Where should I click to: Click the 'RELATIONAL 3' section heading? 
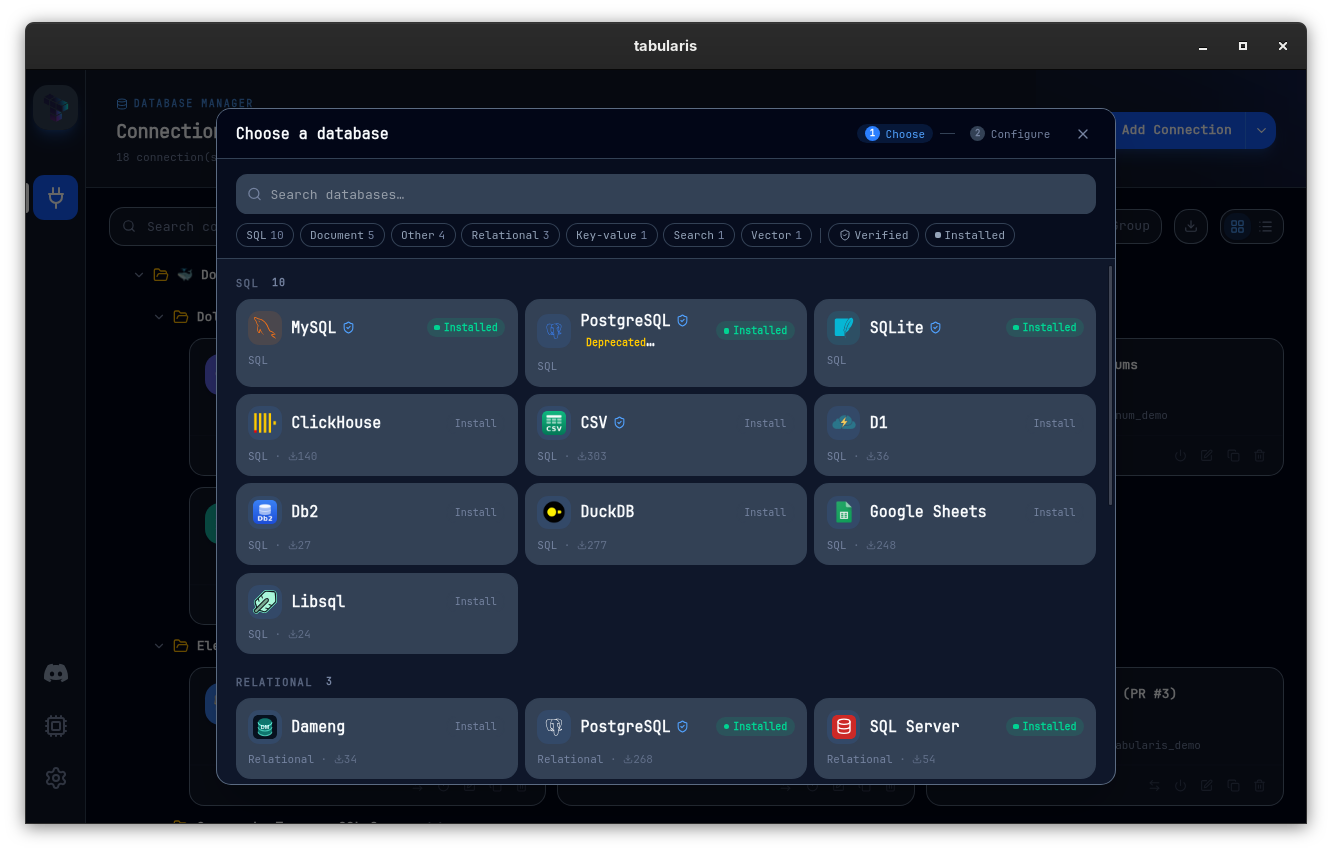tap(284, 682)
